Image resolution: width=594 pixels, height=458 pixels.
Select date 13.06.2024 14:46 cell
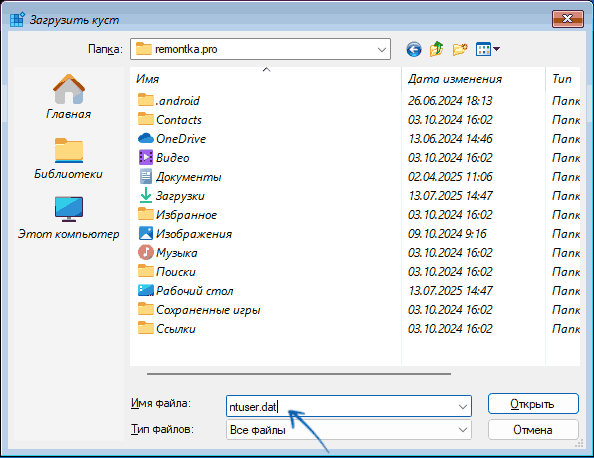450,139
